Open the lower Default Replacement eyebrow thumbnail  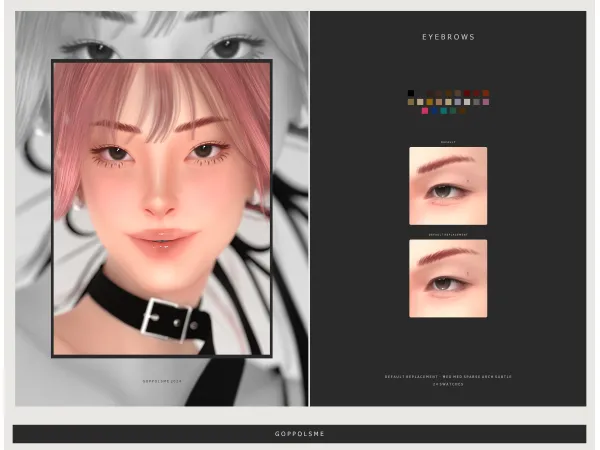[x=448, y=279]
